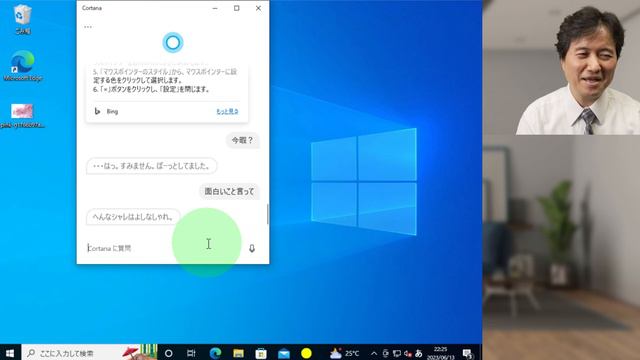Viewport: 640px width, 360px height.
Task: Open the Recycle Bin desktop icon
Action: pyautogui.click(x=22, y=19)
